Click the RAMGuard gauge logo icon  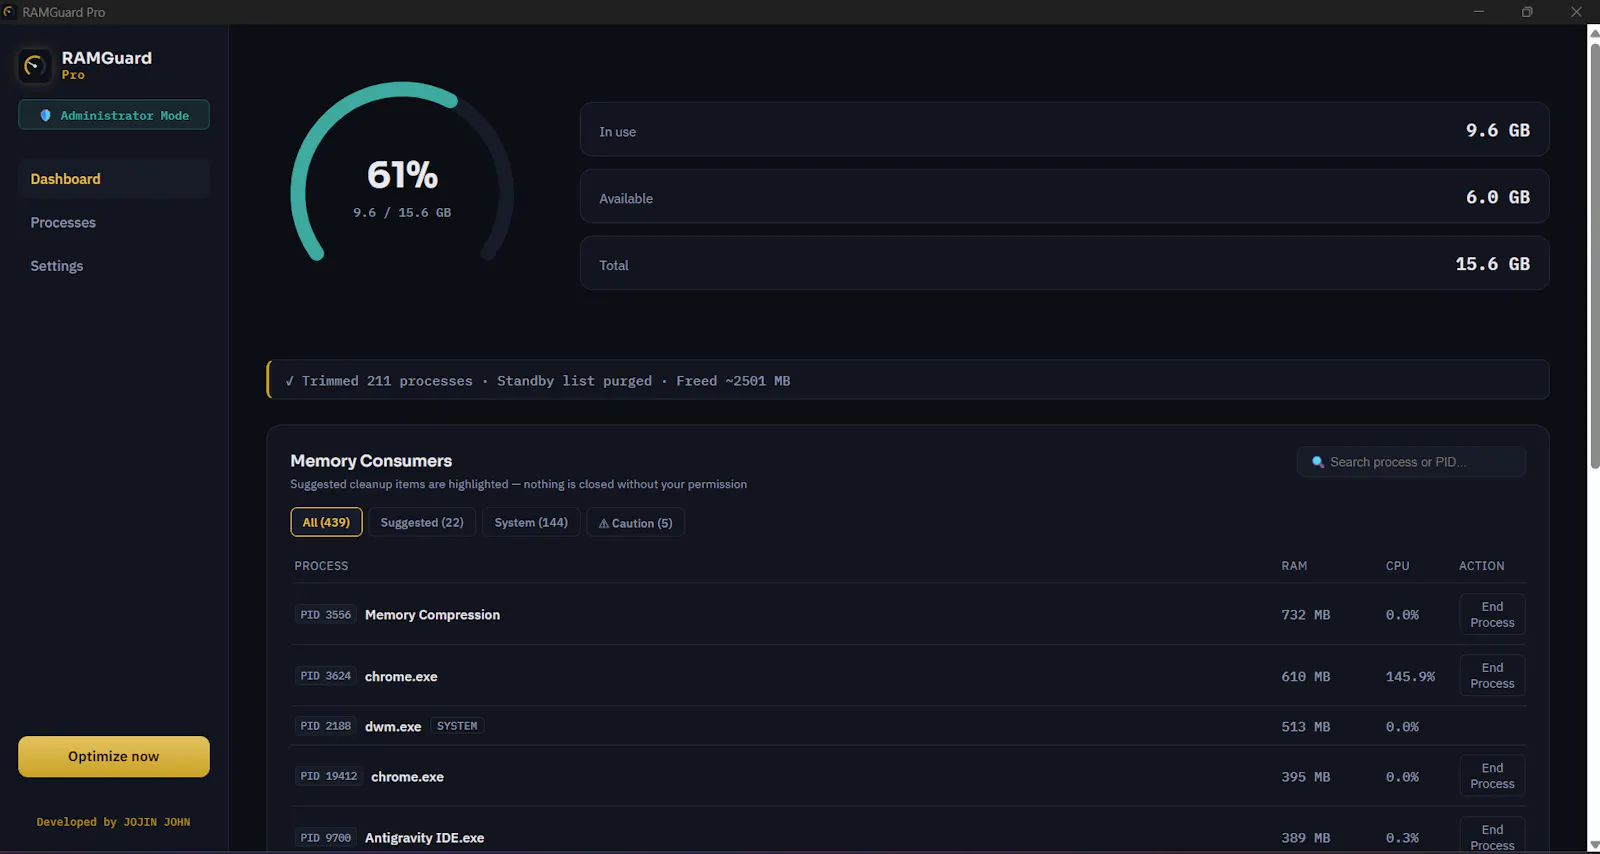pyautogui.click(x=34, y=66)
